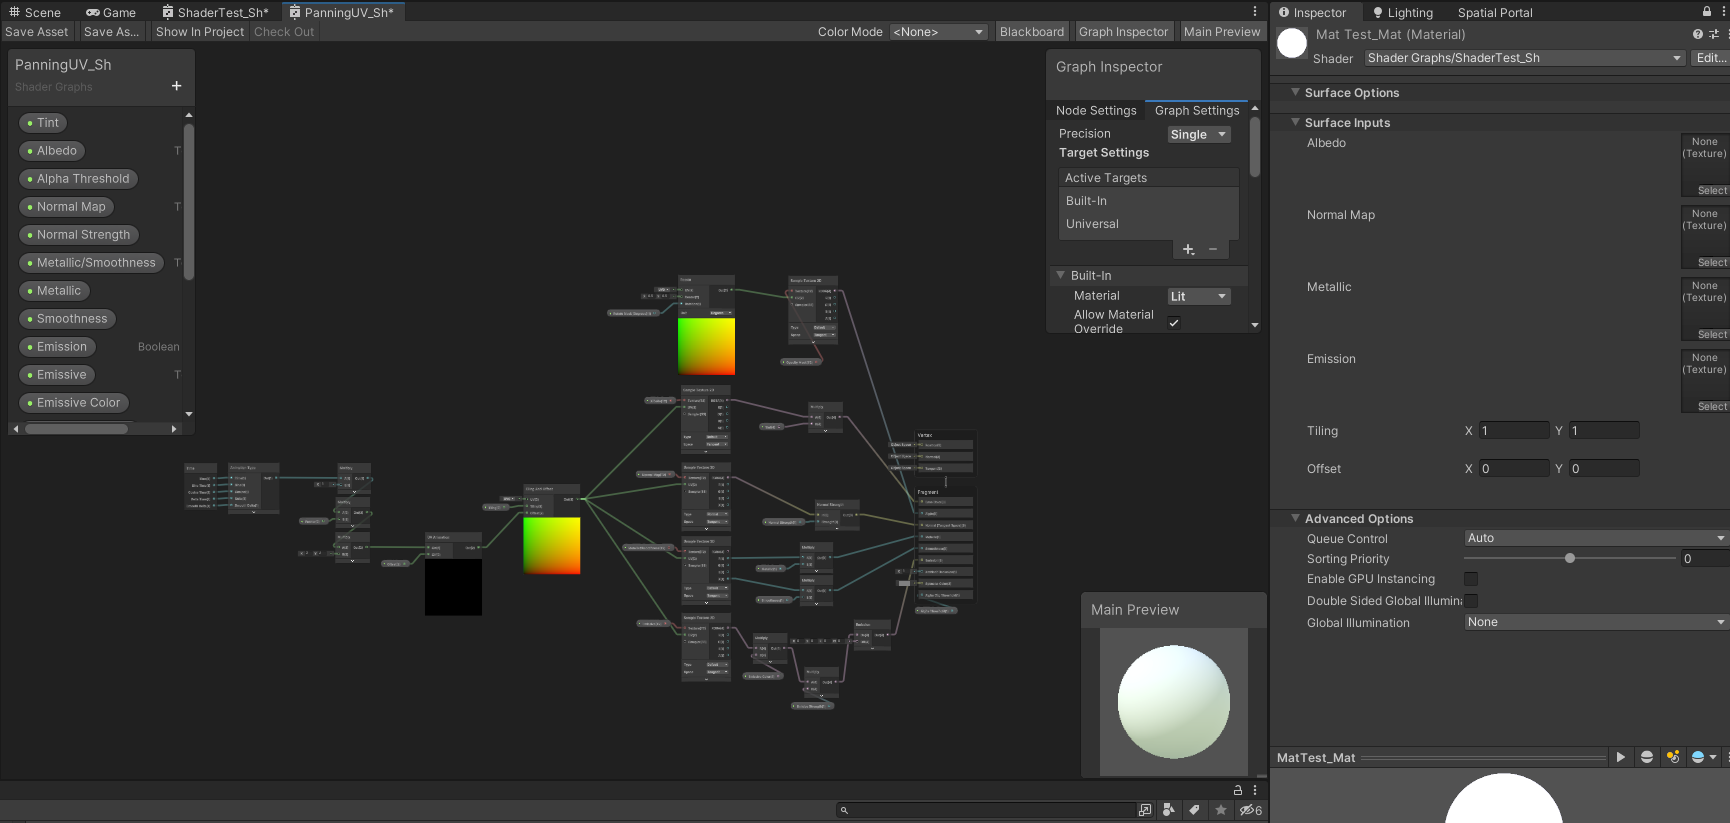Toggle the Main Preview panel button

1222,32
